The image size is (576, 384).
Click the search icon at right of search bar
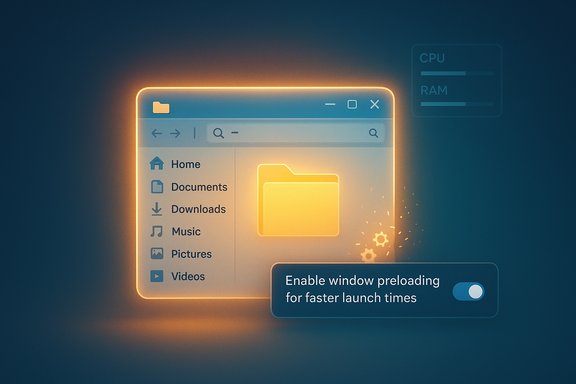tap(373, 133)
